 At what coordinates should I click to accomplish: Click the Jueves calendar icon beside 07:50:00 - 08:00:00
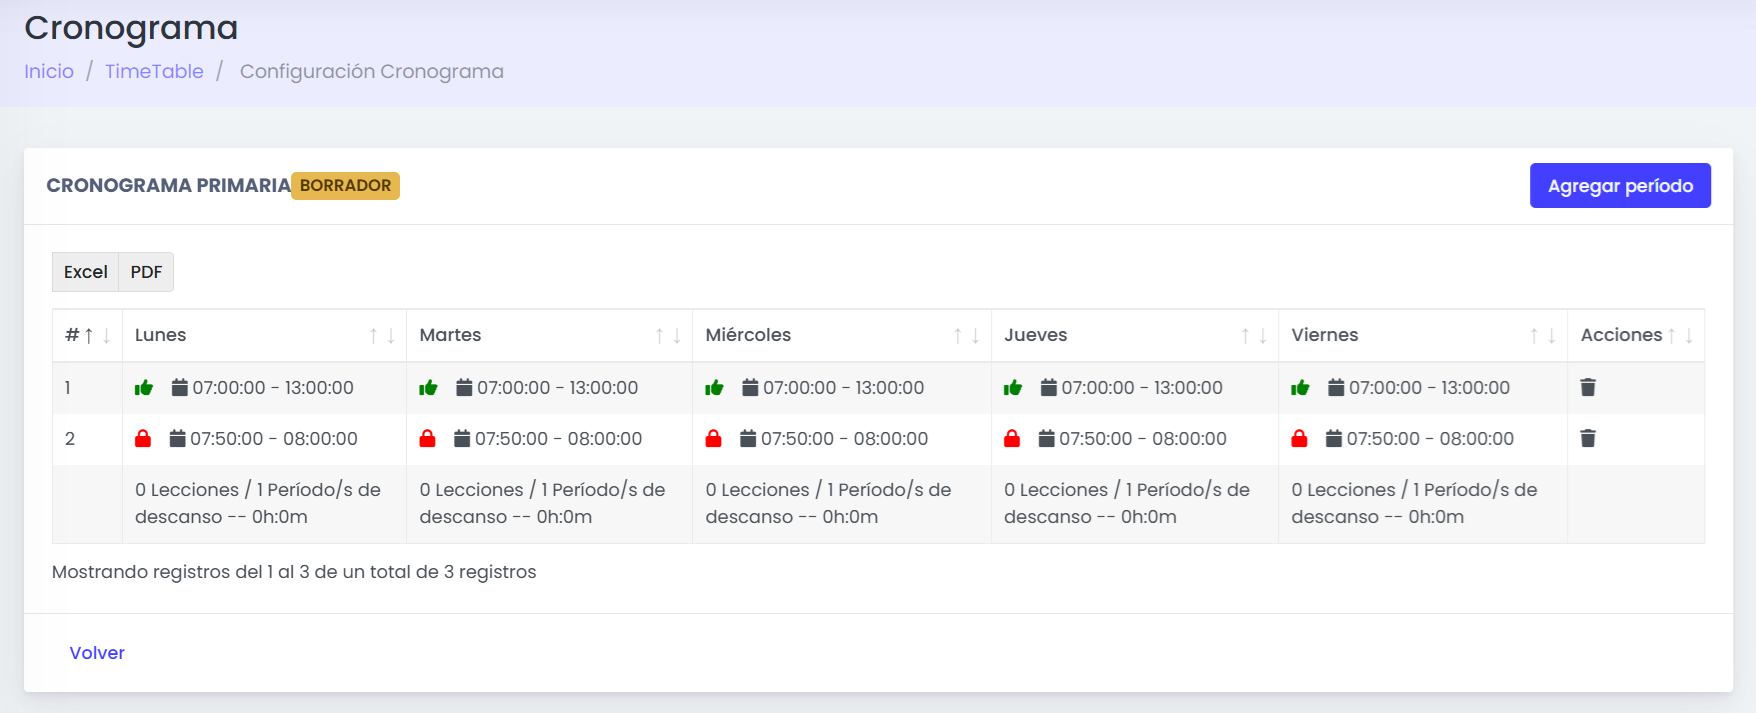pos(1047,438)
